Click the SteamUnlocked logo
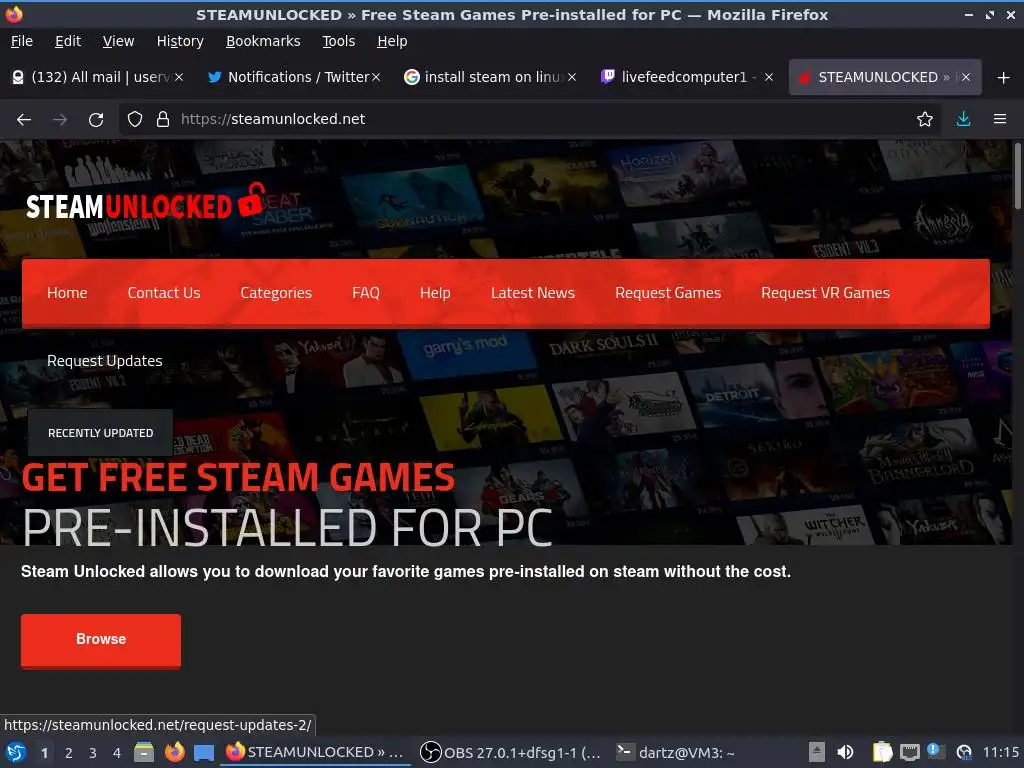The image size is (1024, 768). (x=146, y=202)
